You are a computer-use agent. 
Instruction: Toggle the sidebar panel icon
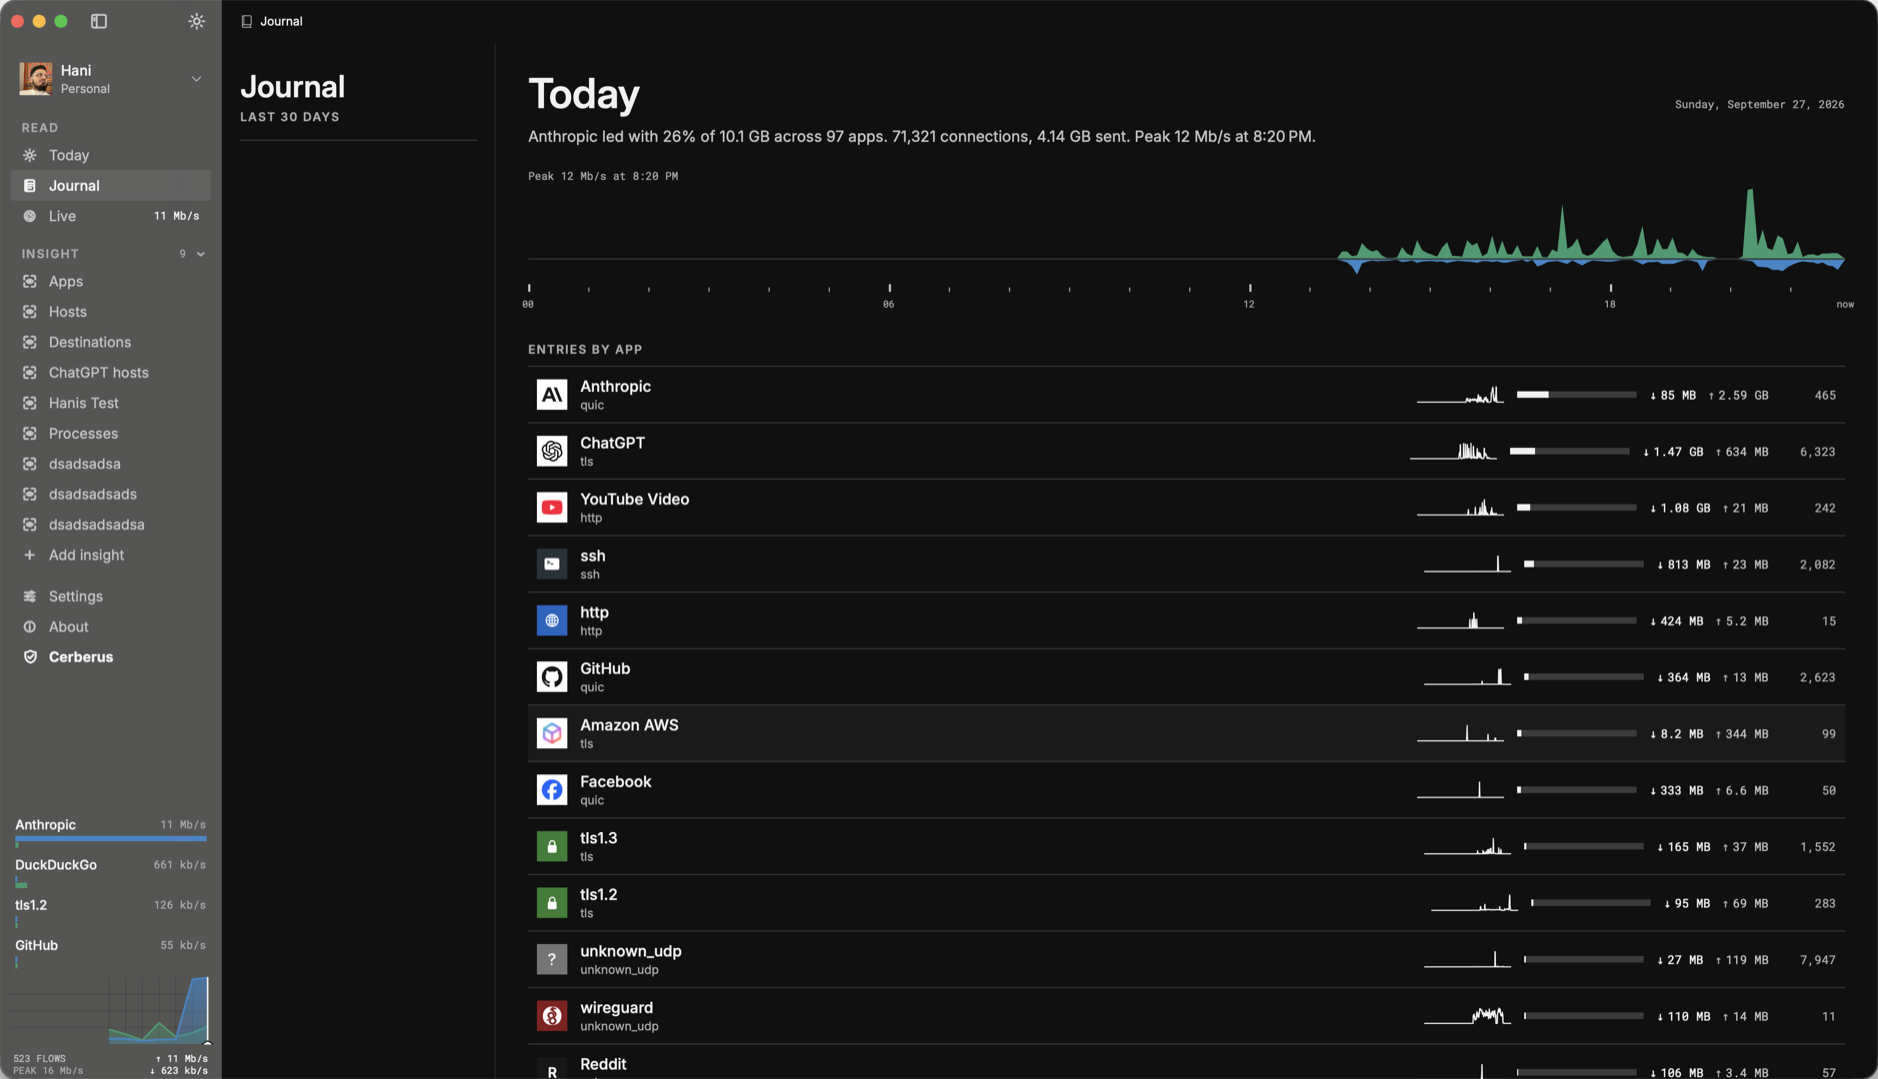[99, 21]
